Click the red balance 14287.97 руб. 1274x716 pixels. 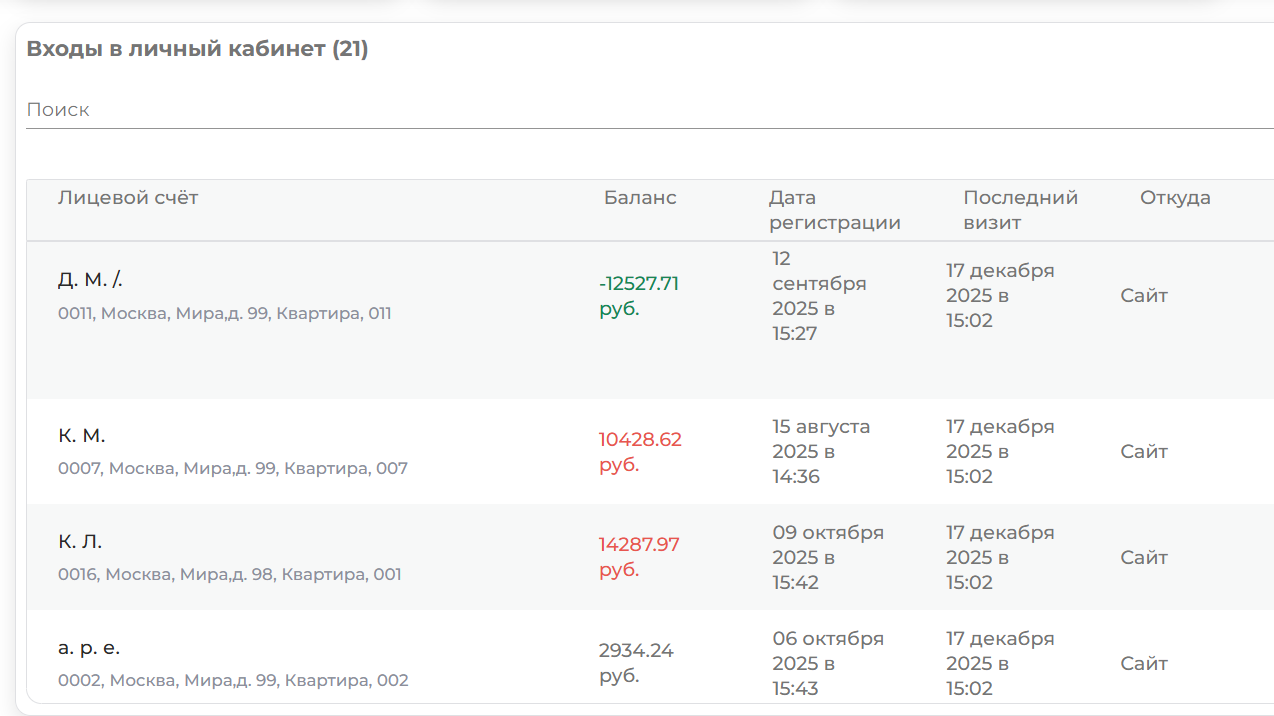pos(639,557)
